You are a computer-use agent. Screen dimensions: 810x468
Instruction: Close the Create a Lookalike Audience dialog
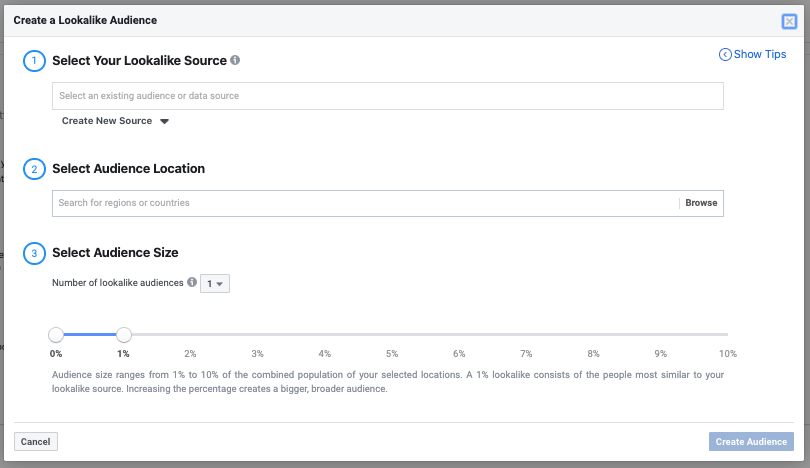789,21
